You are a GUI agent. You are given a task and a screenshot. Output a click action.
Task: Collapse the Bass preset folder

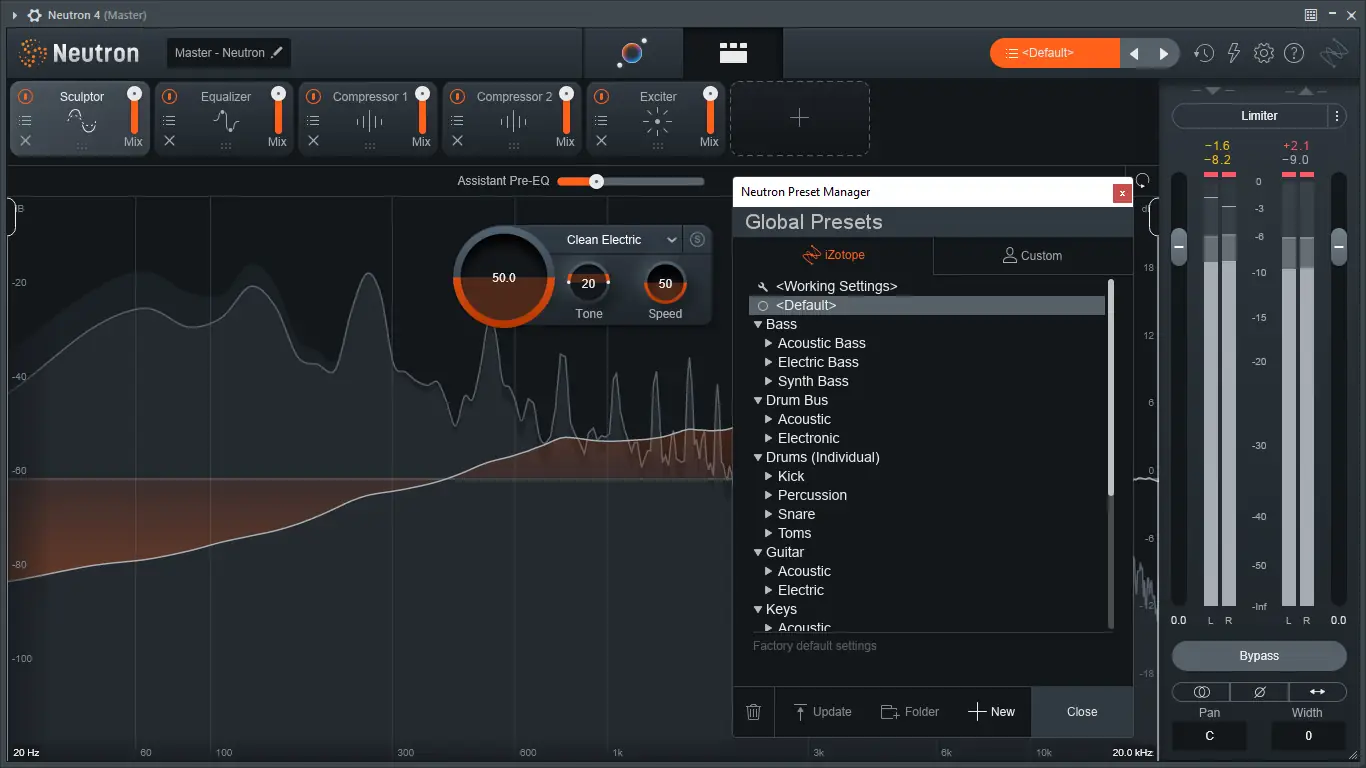[x=758, y=324]
